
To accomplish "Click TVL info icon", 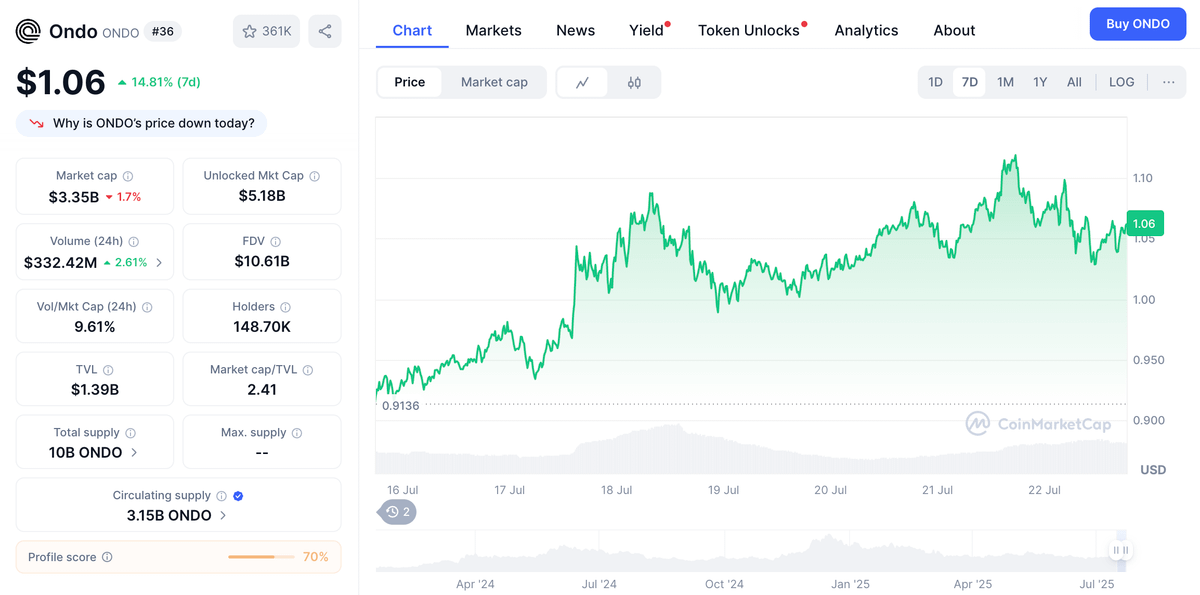I will point(108,370).
